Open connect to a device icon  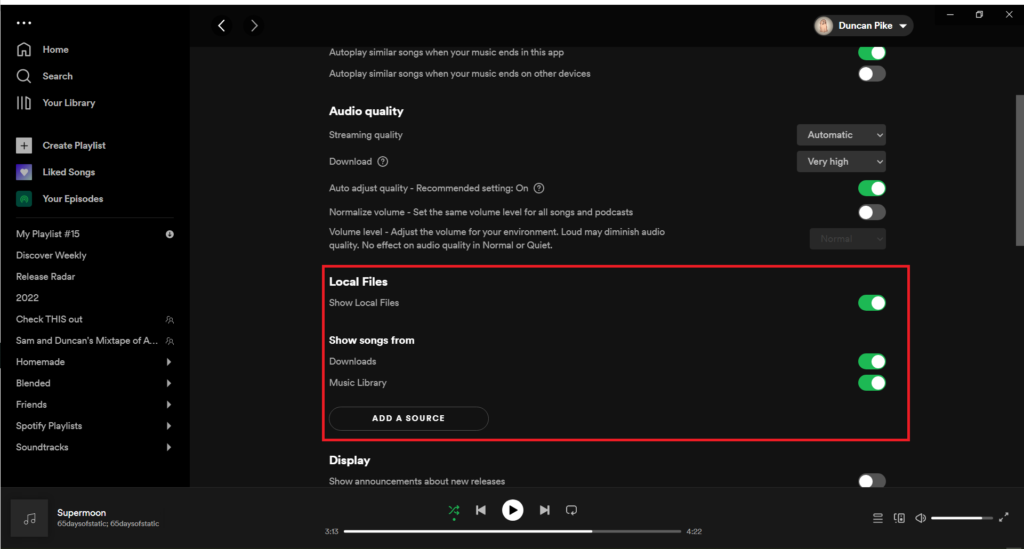[899, 518]
